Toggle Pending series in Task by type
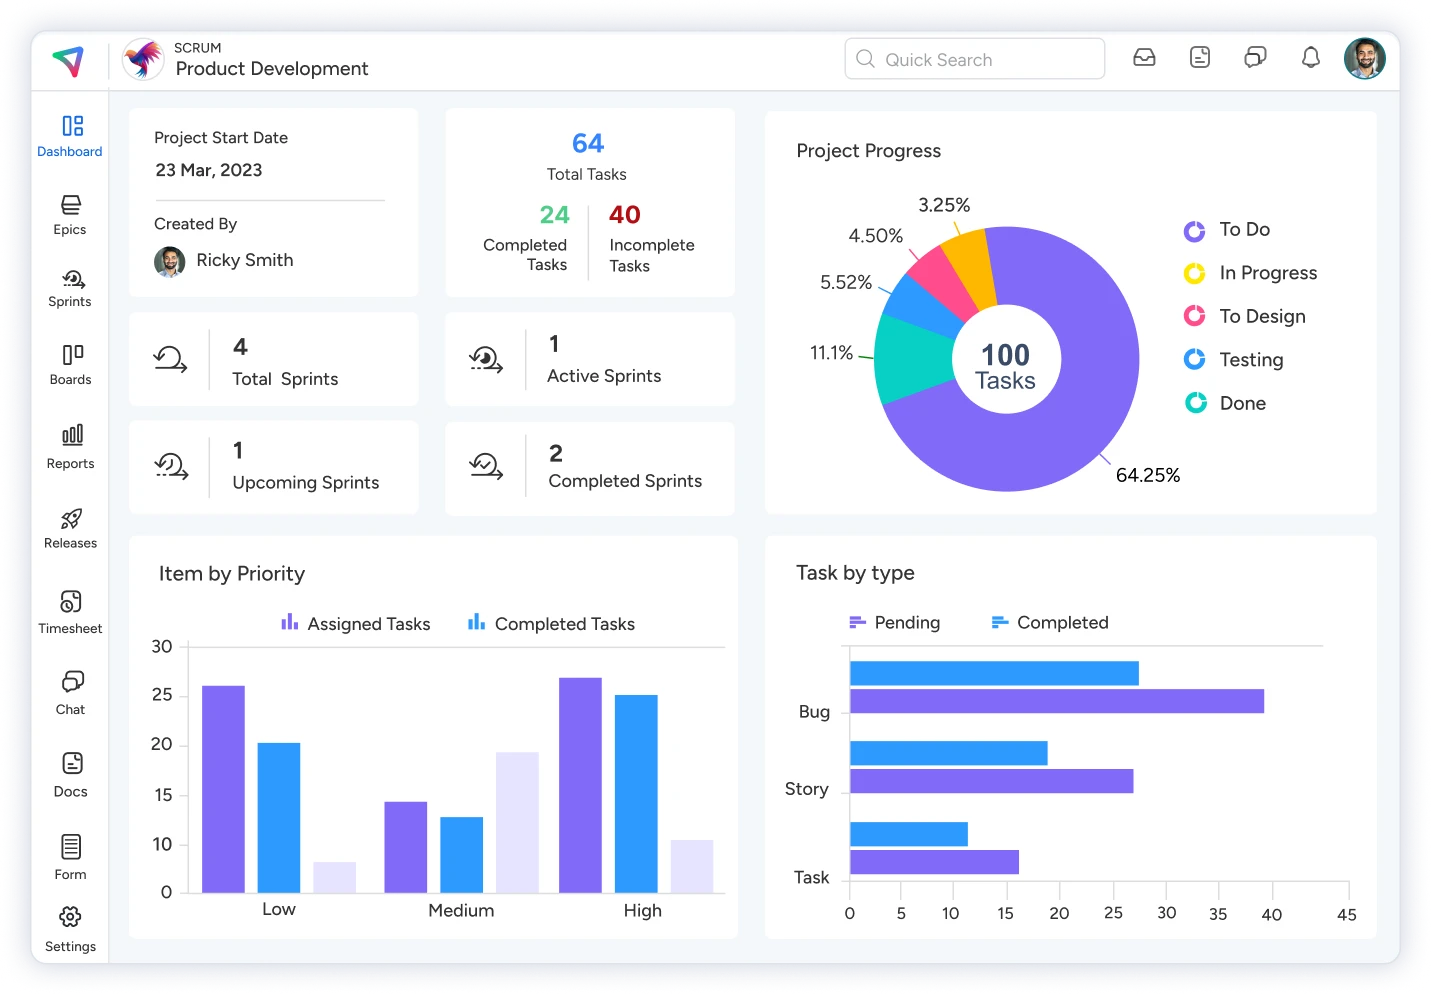Image resolution: width=1431 pixels, height=995 pixels. [895, 623]
